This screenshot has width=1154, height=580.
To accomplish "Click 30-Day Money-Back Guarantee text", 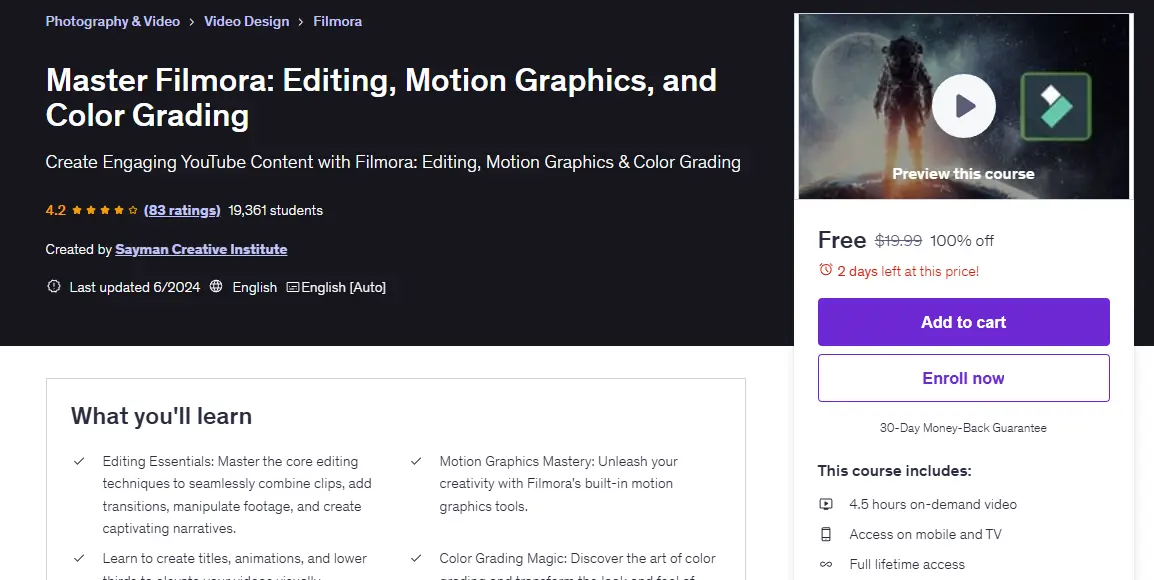I will pos(963,428).
